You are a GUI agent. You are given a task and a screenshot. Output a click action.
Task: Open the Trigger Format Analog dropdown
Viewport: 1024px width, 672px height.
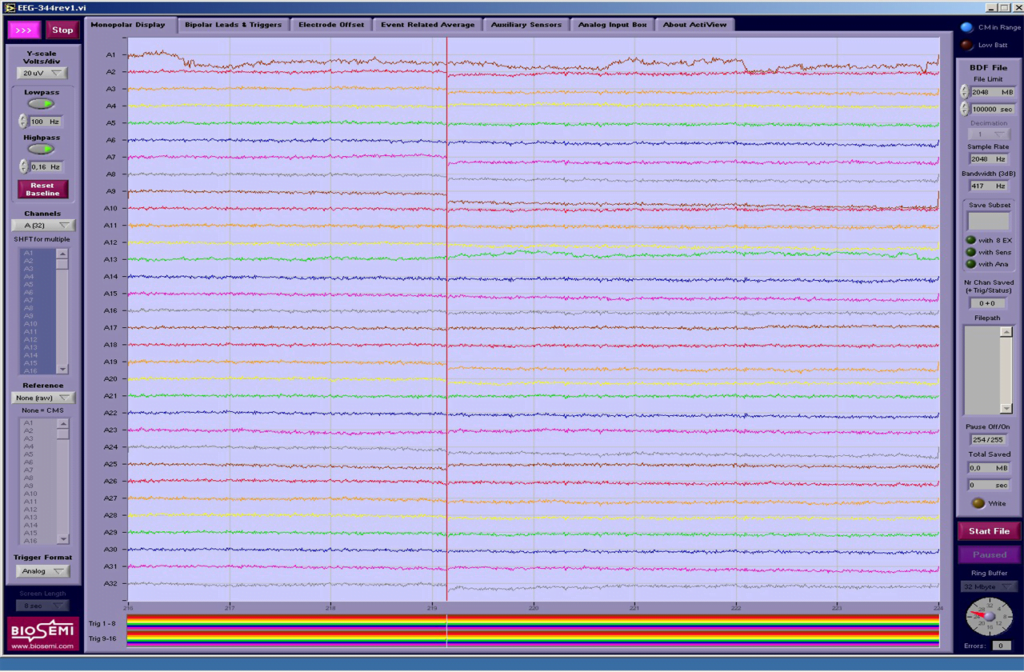(42, 571)
